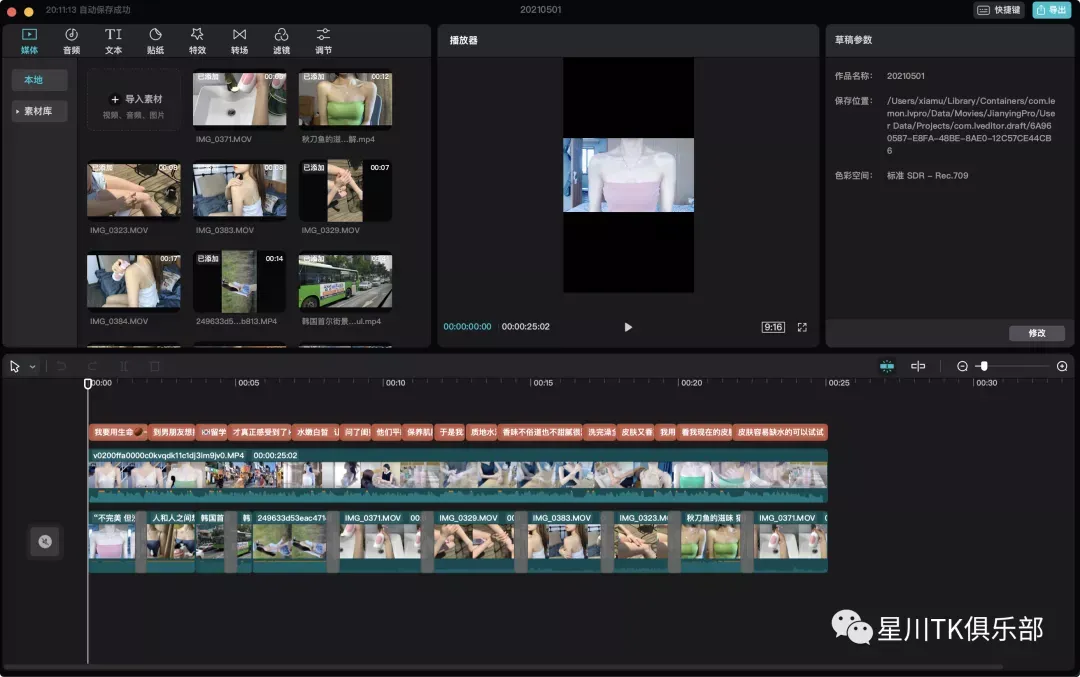The height and width of the screenshot is (677, 1080).
Task: Click the timeline zoom slider handle
Action: point(984,366)
